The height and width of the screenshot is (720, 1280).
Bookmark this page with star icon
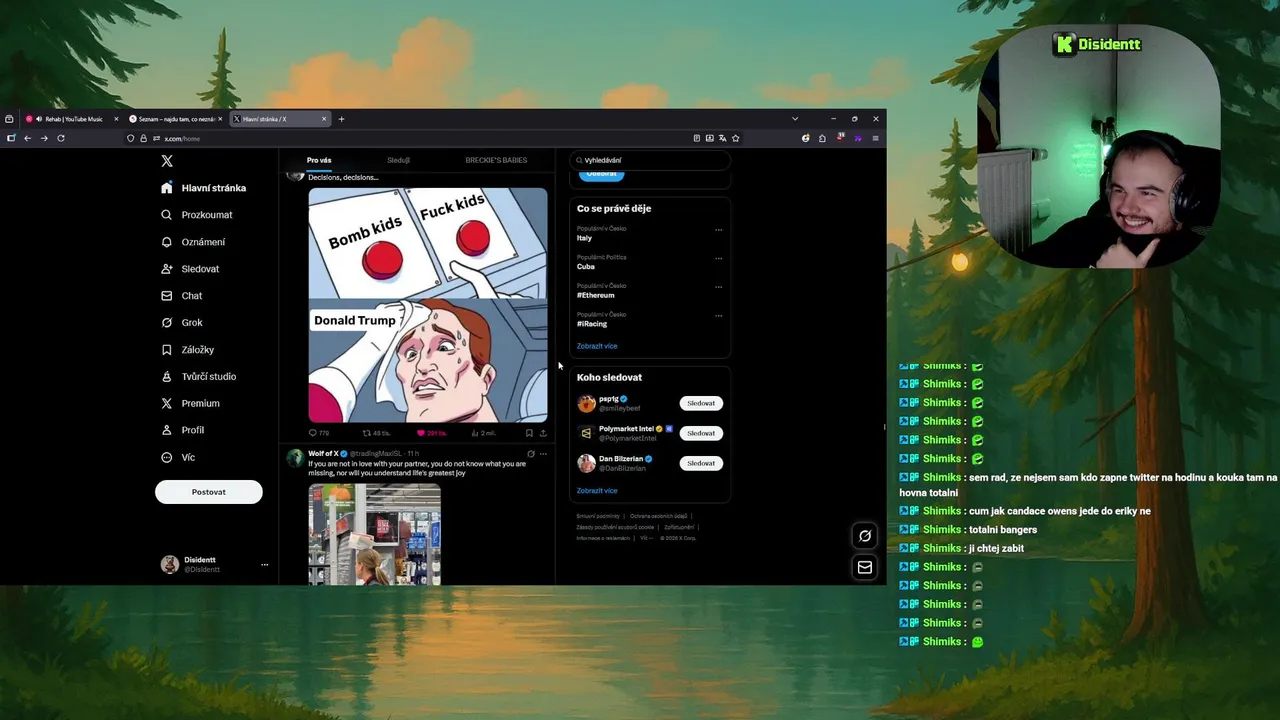(x=736, y=138)
